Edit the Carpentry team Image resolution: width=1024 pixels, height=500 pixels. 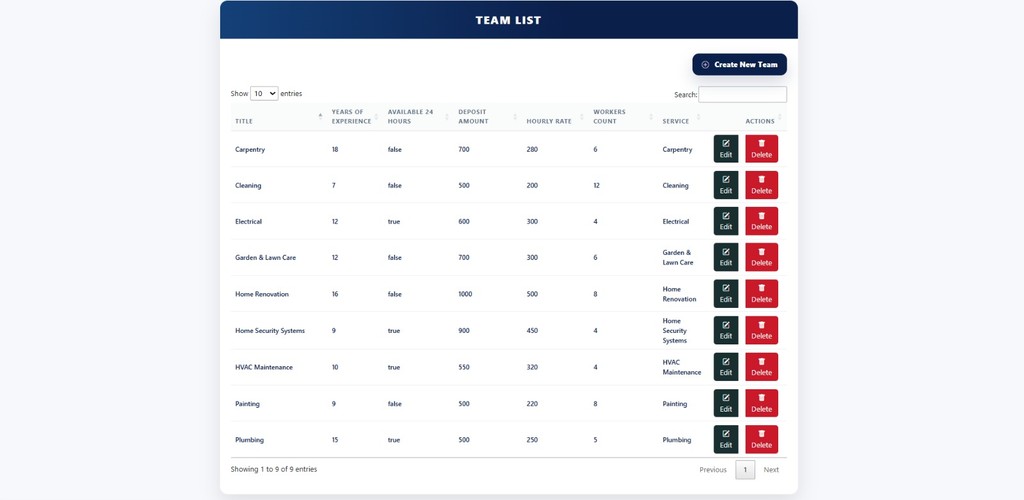[726, 149]
